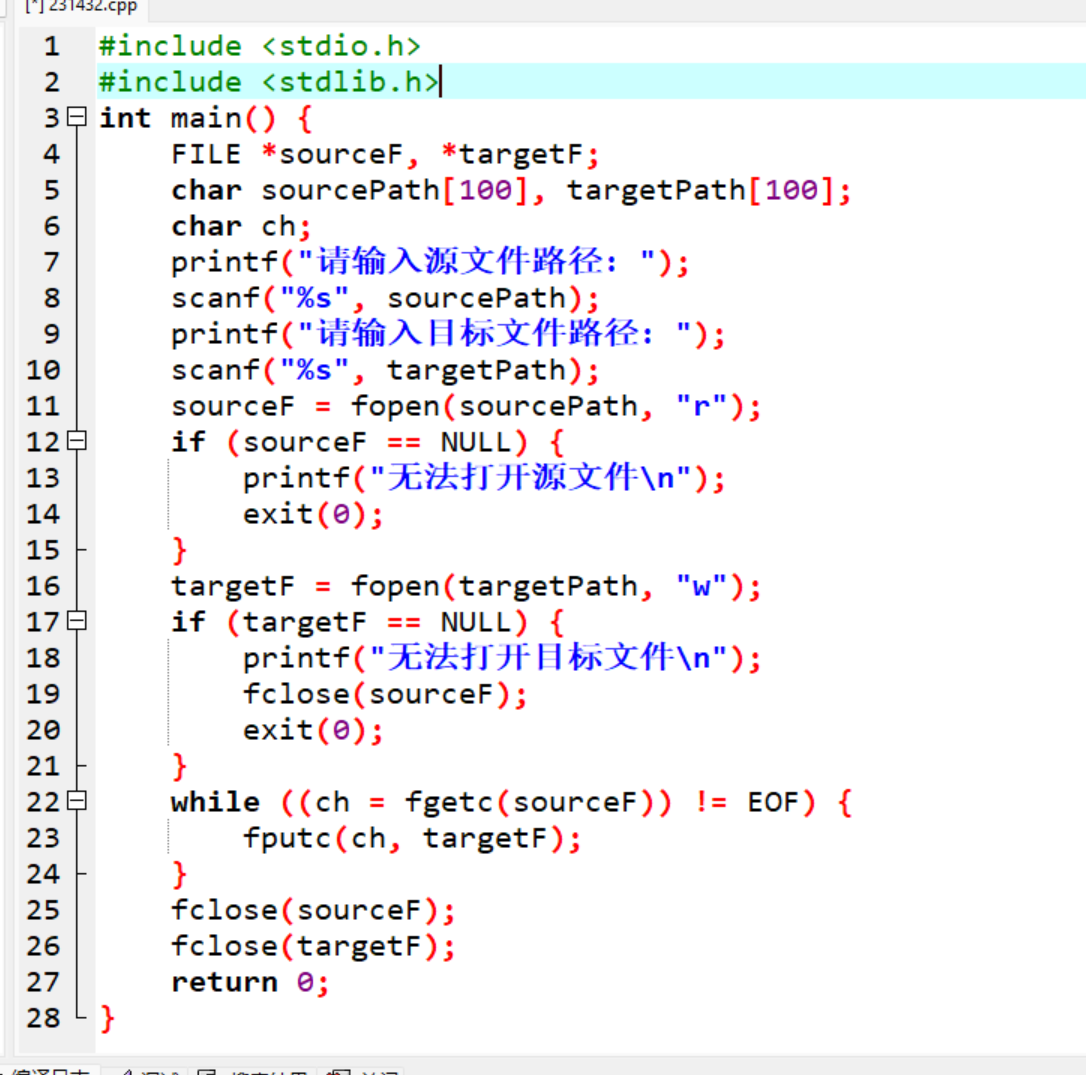This screenshot has height=1075, width=1086.
Task: Click 'scanf("%s", targetPath);' statement
Action: pos(385,371)
